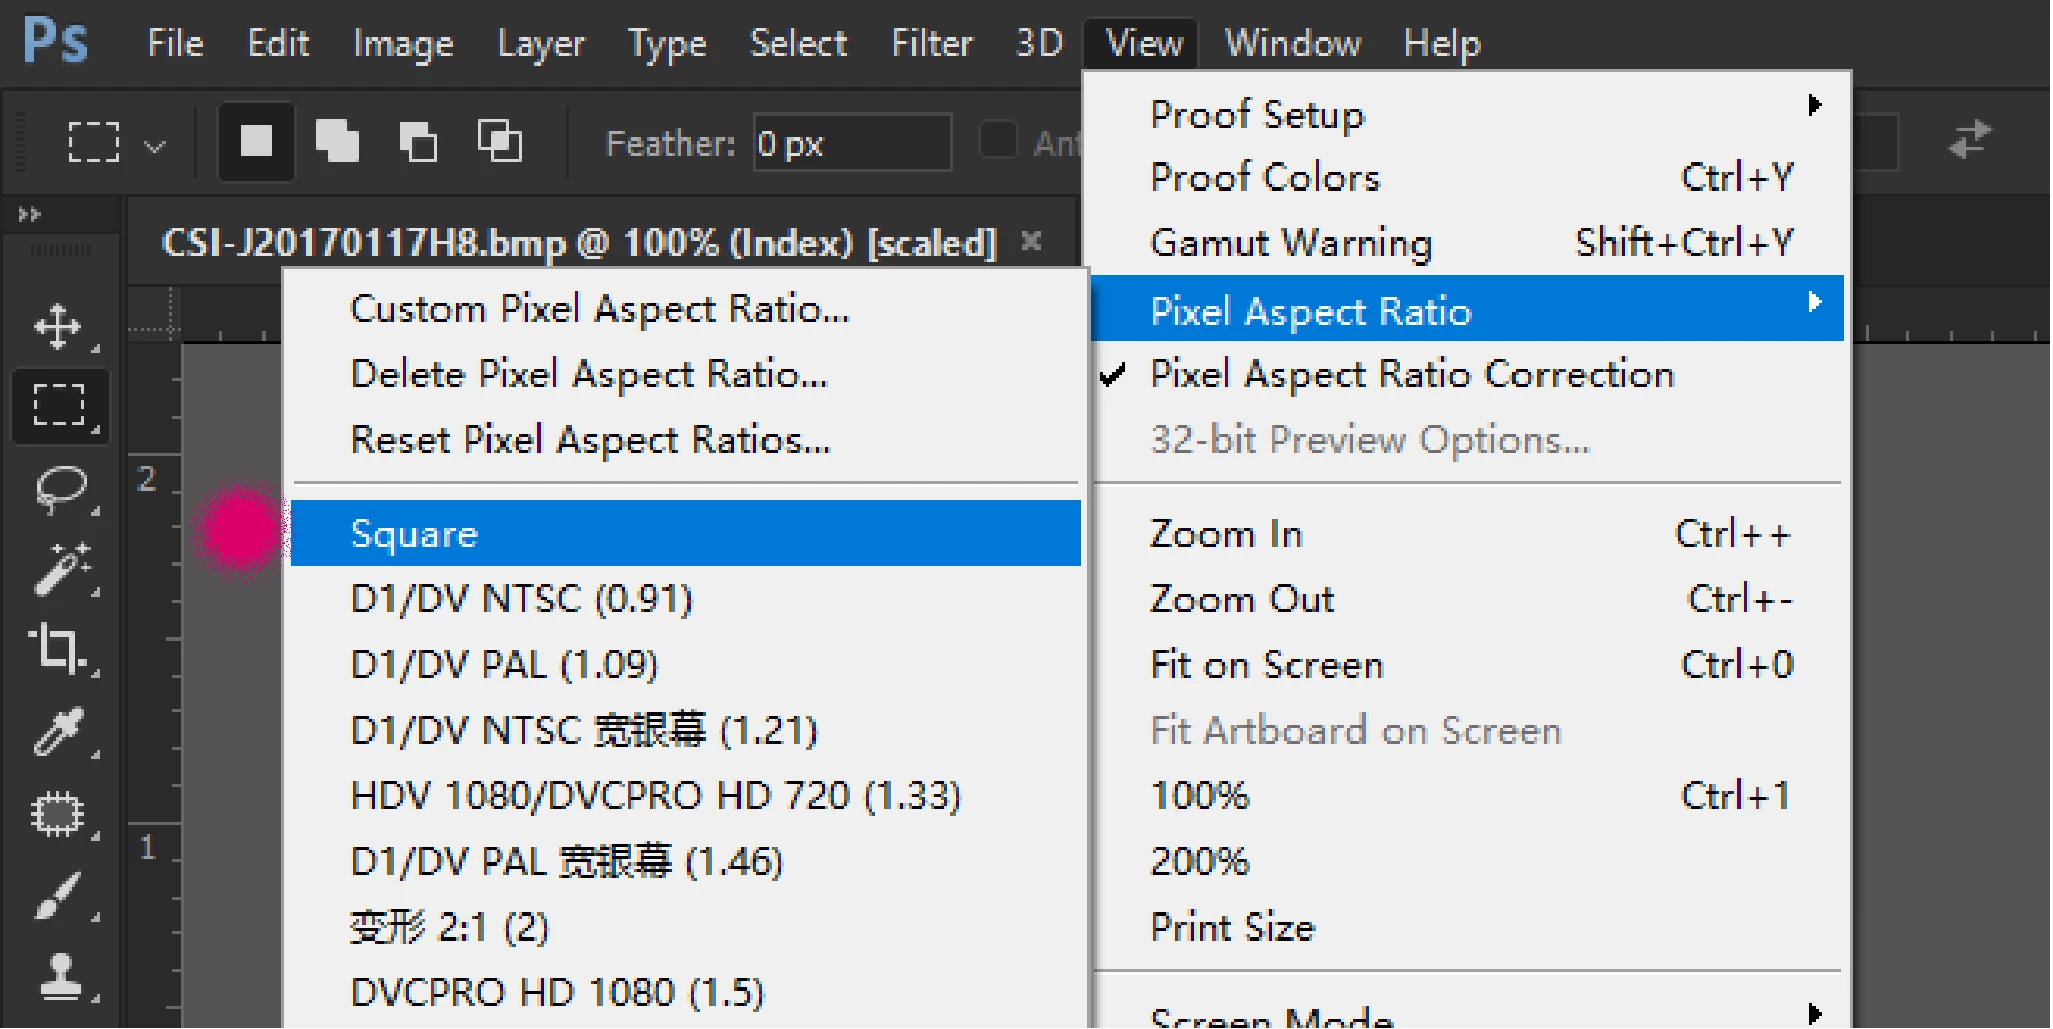Viewport: 2053px width, 1029px height.
Task: Select DVCPRO HD 1080 (1.5)
Action: (x=686, y=993)
